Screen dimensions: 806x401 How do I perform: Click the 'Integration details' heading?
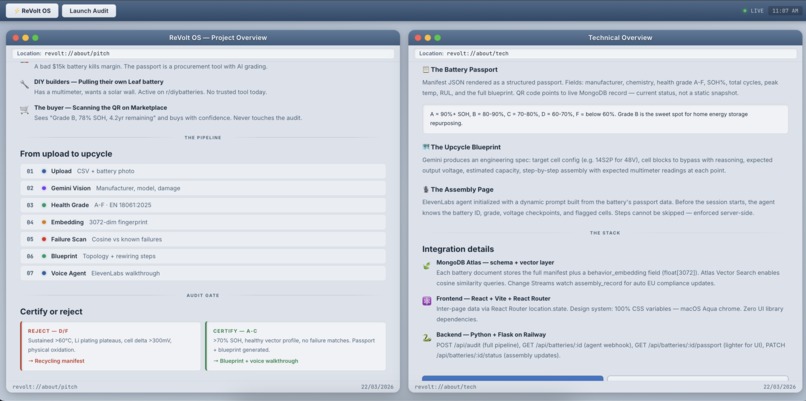pyautogui.click(x=458, y=249)
